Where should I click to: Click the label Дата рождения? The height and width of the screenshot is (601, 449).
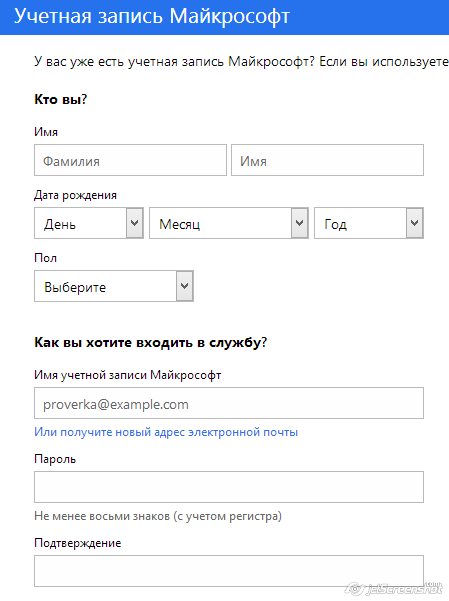tap(75, 195)
